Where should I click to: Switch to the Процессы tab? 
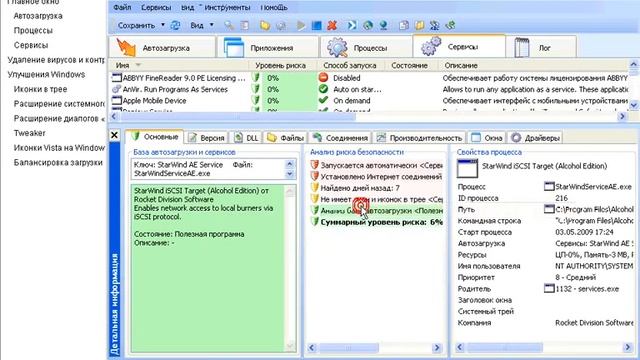tap(366, 47)
